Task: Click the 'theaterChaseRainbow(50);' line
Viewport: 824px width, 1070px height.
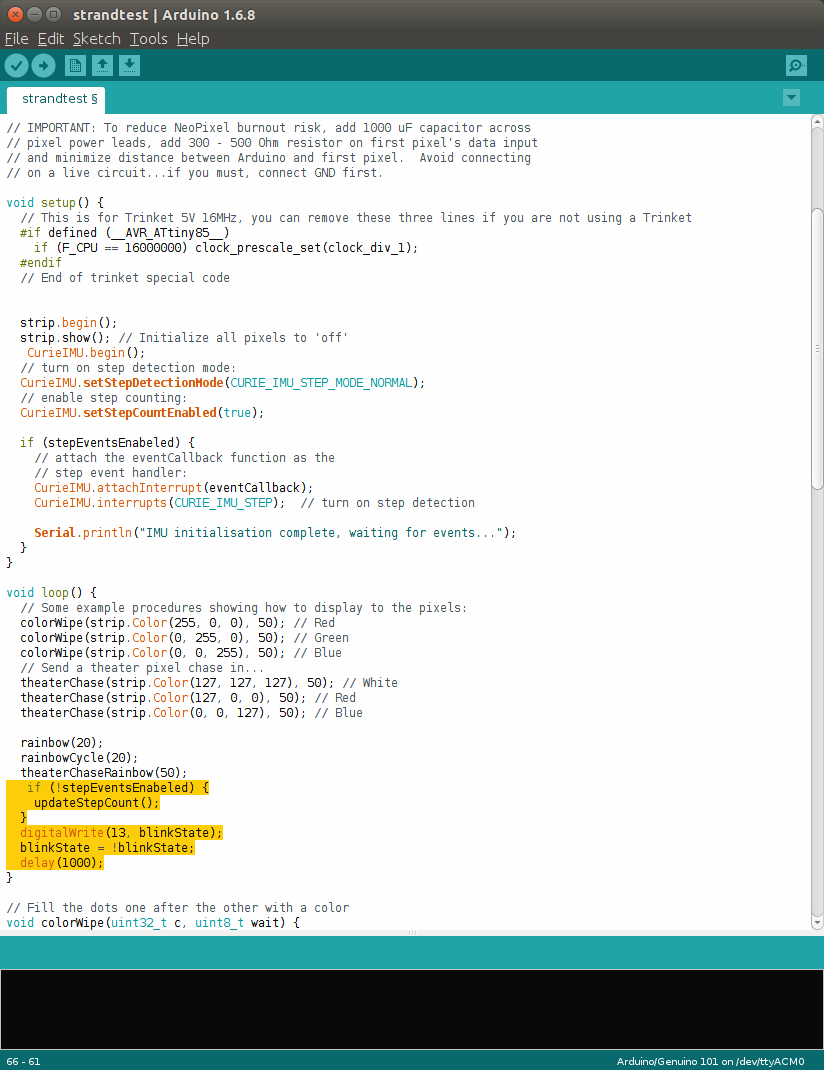Action: [104, 773]
